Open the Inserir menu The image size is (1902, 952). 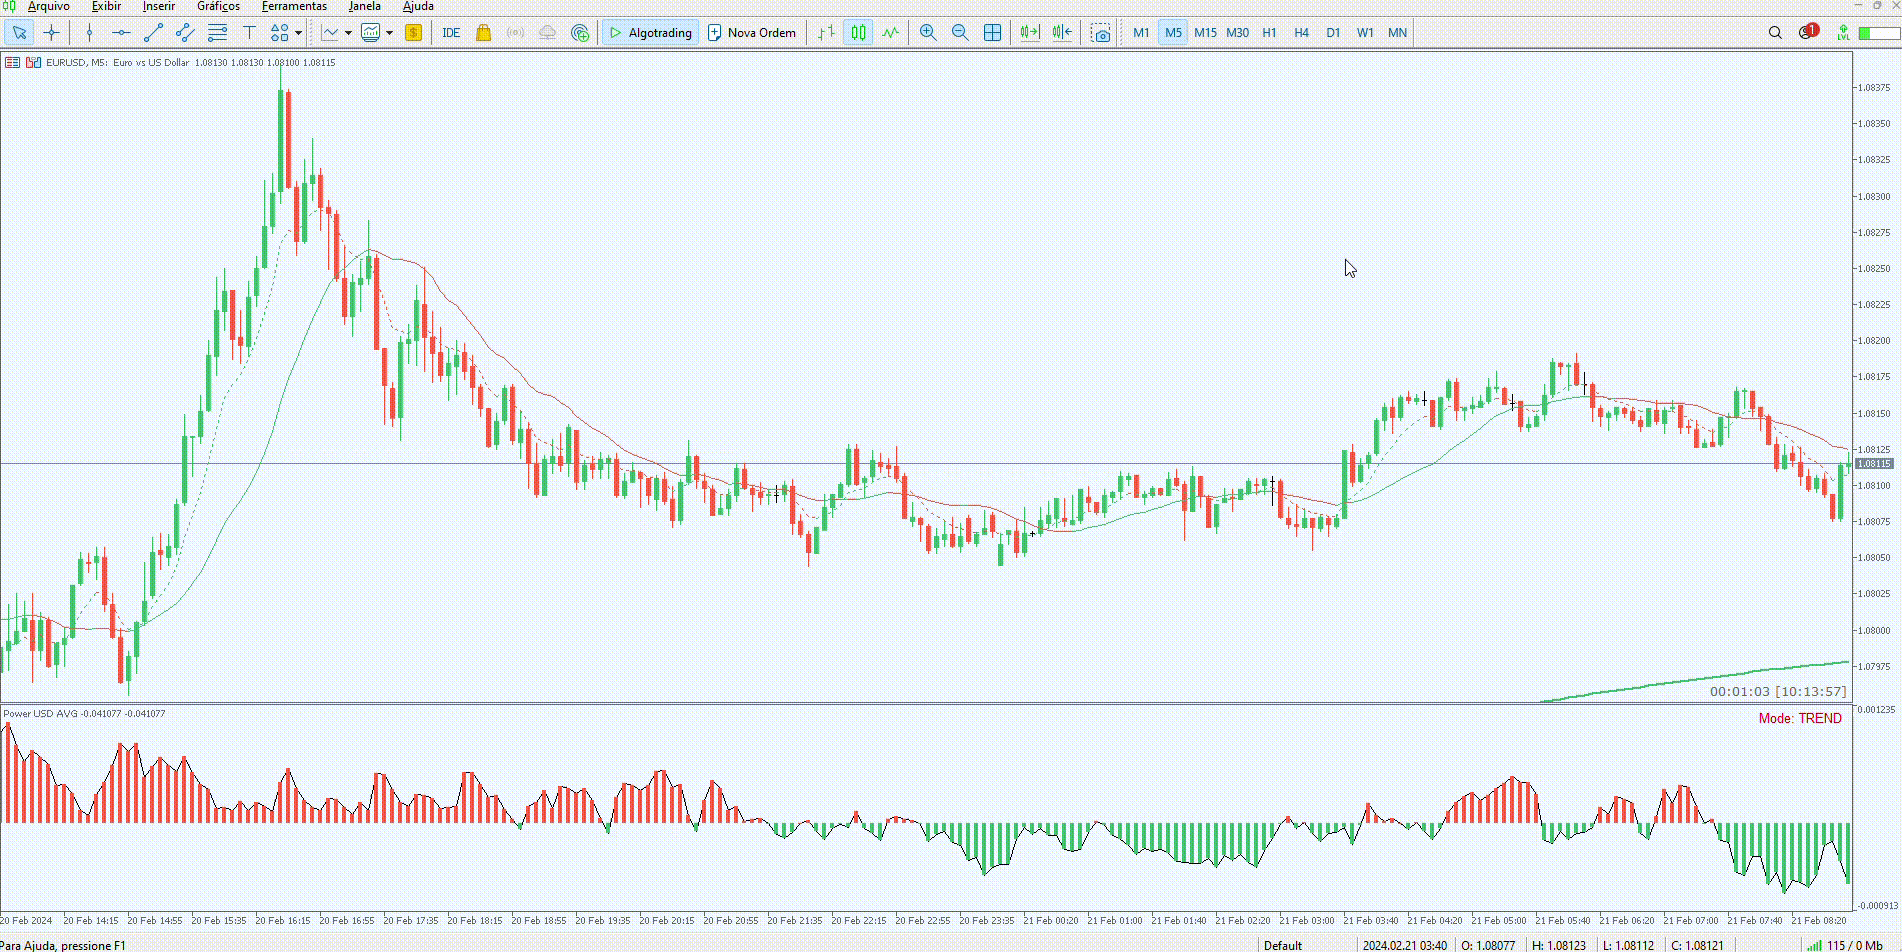(x=158, y=6)
